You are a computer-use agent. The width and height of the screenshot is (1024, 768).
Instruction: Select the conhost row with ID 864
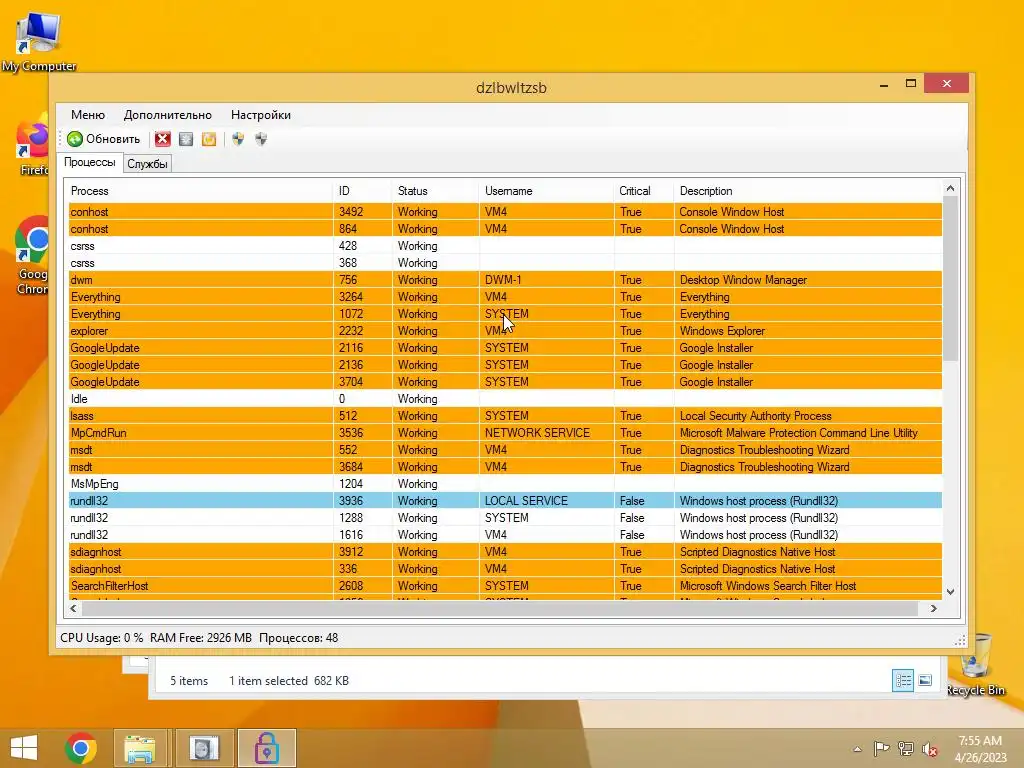click(x=505, y=229)
